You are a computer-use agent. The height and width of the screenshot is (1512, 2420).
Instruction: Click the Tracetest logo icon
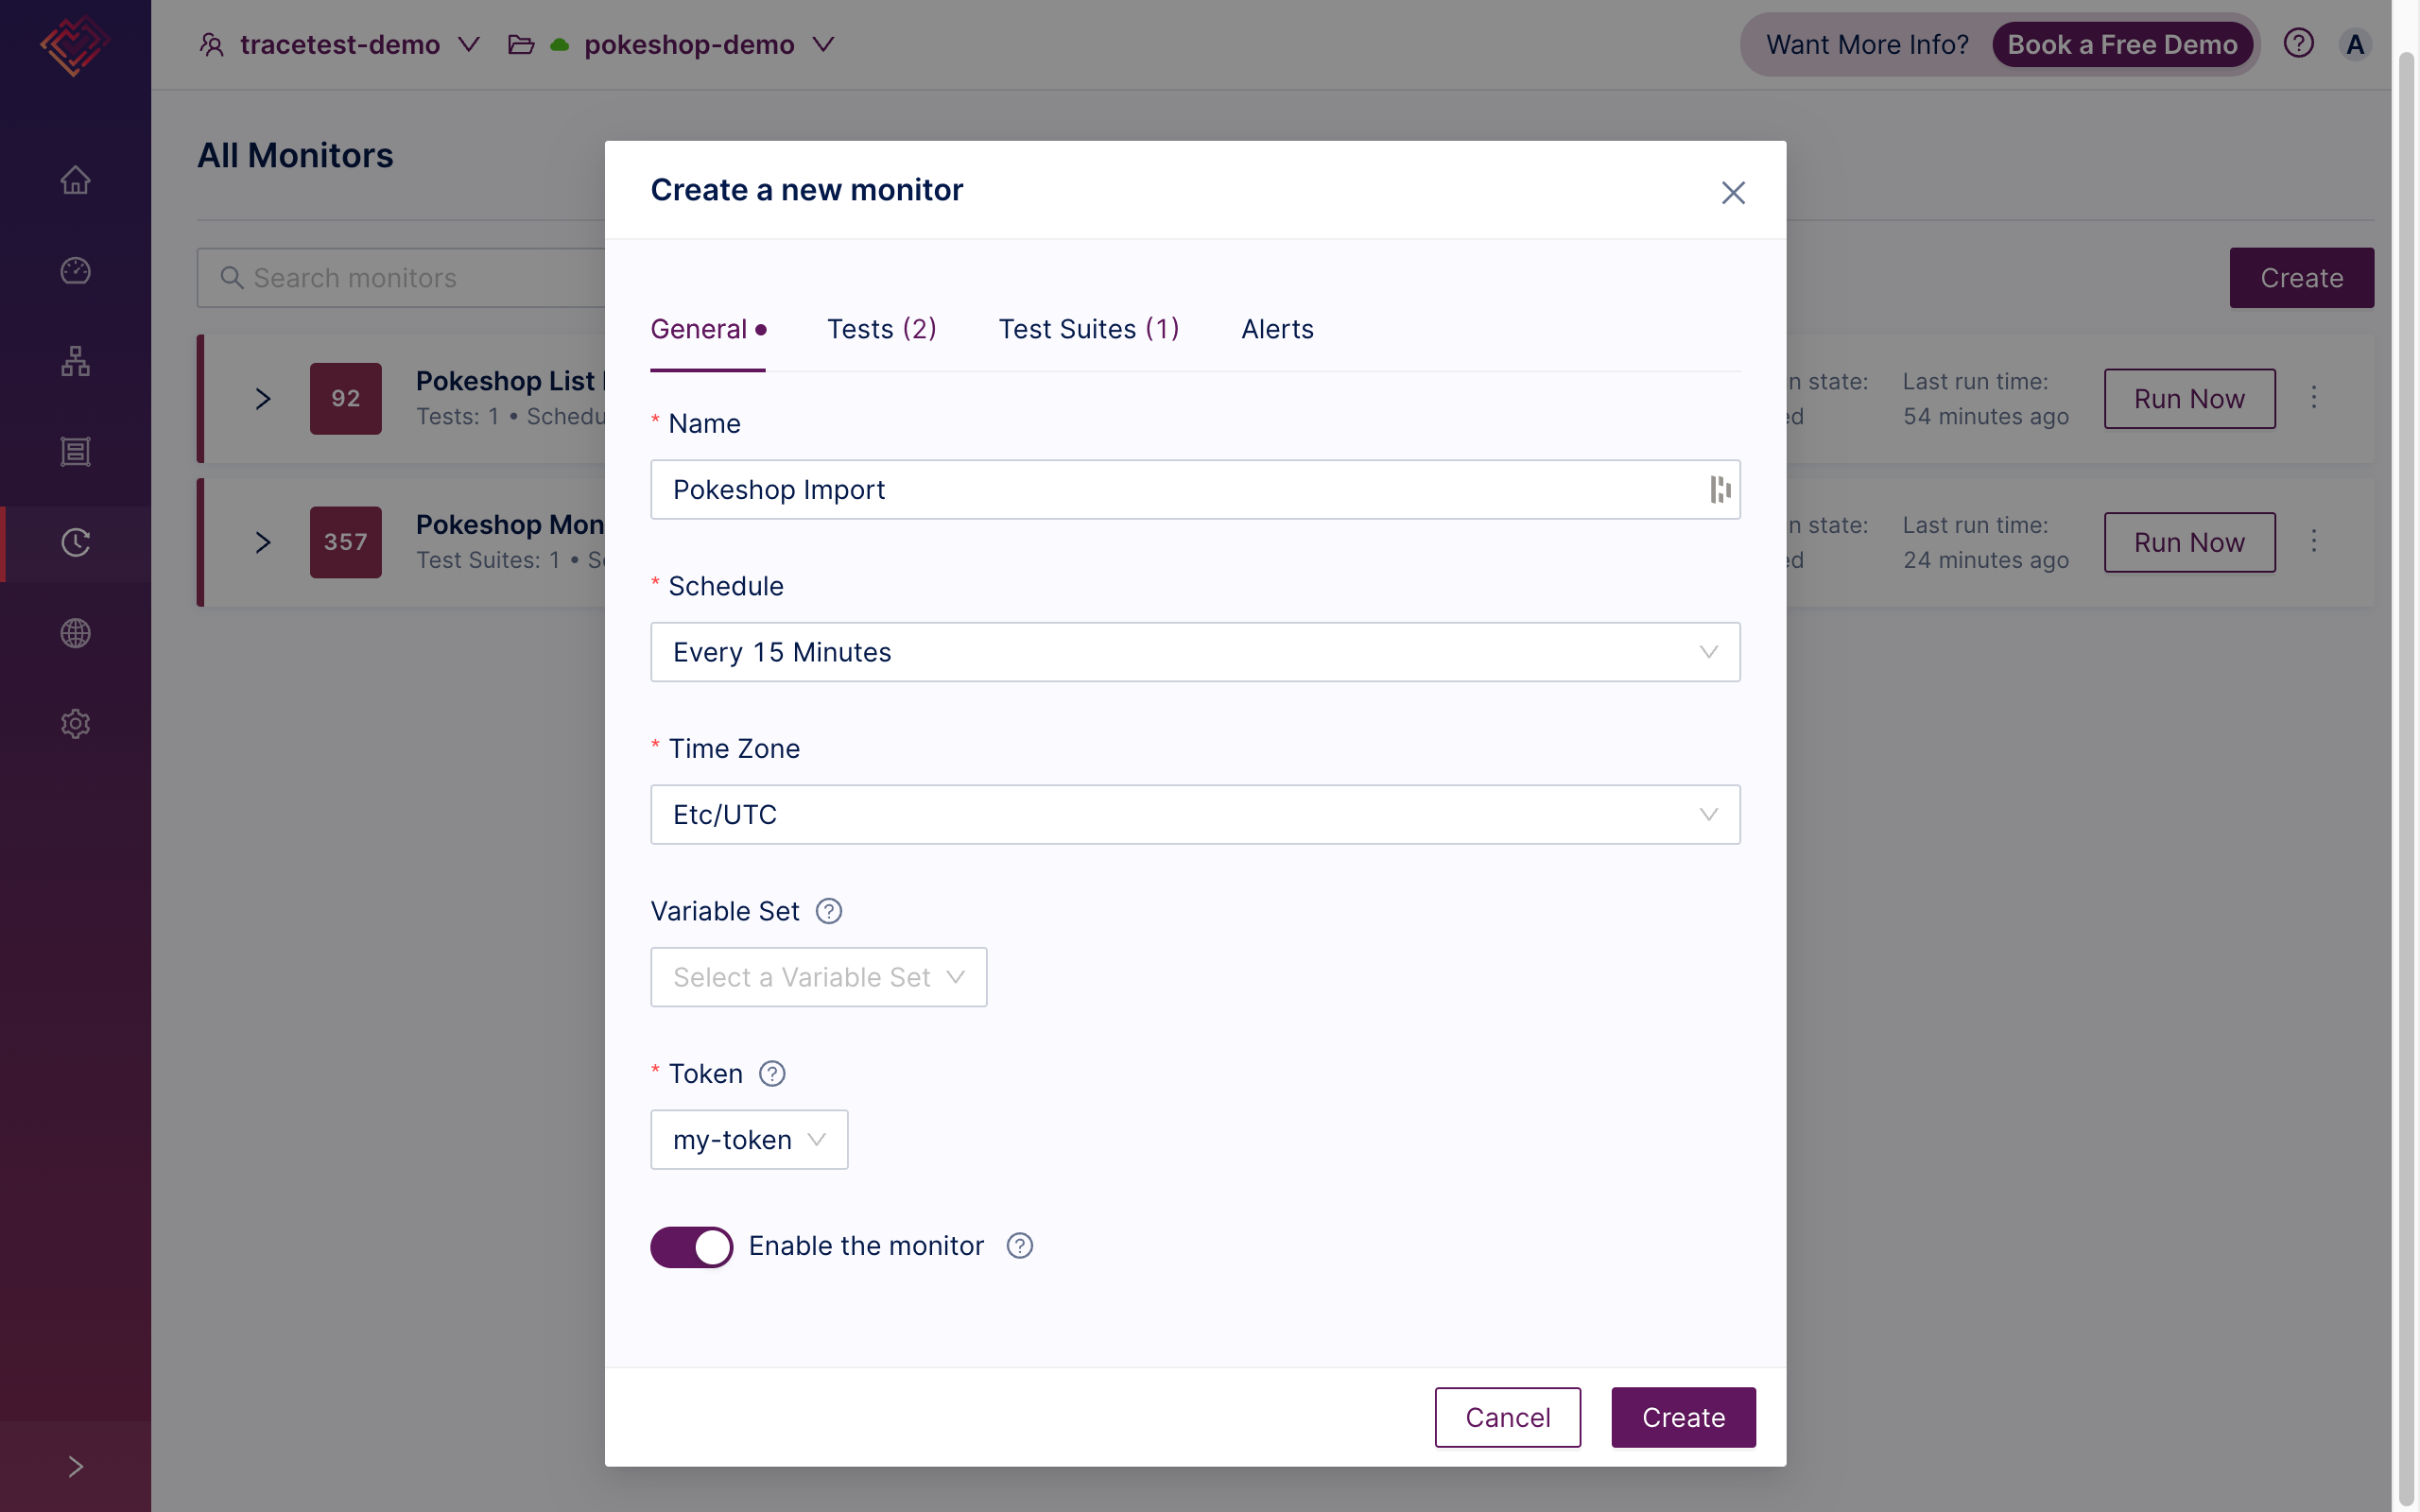[x=74, y=45]
